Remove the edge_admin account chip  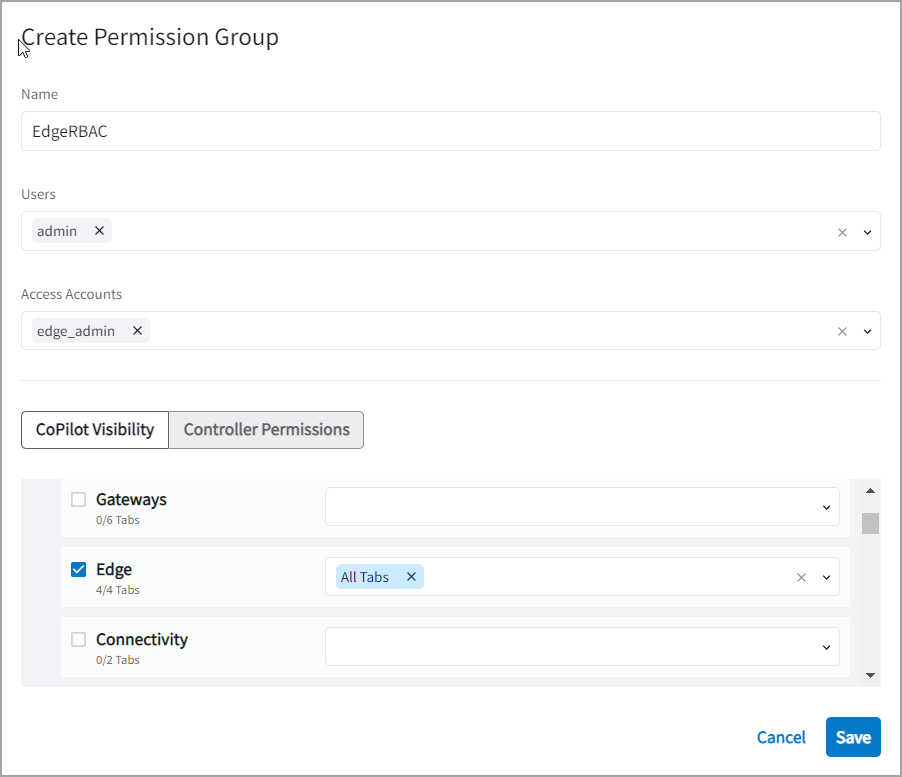click(x=137, y=331)
